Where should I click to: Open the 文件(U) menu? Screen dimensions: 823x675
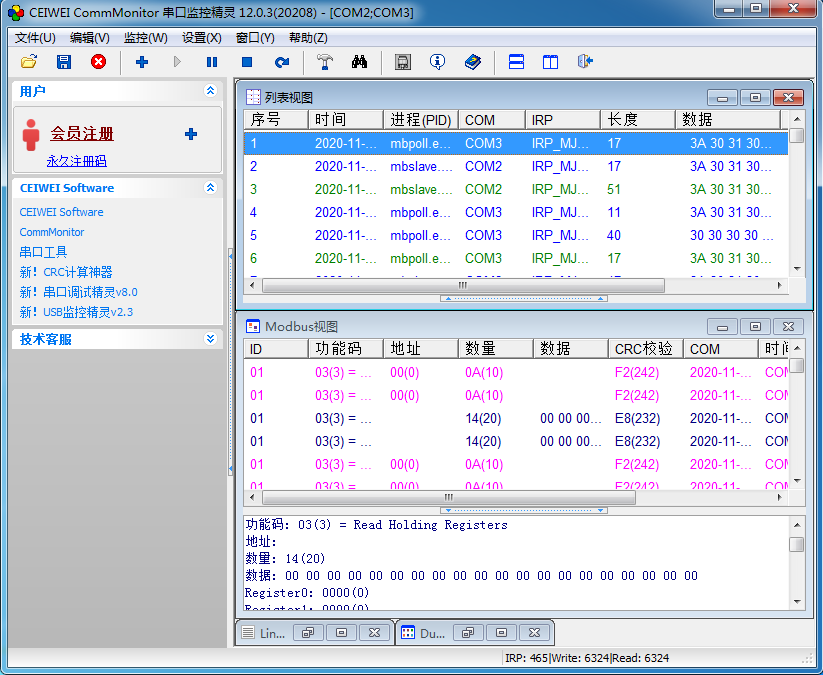click(35, 38)
